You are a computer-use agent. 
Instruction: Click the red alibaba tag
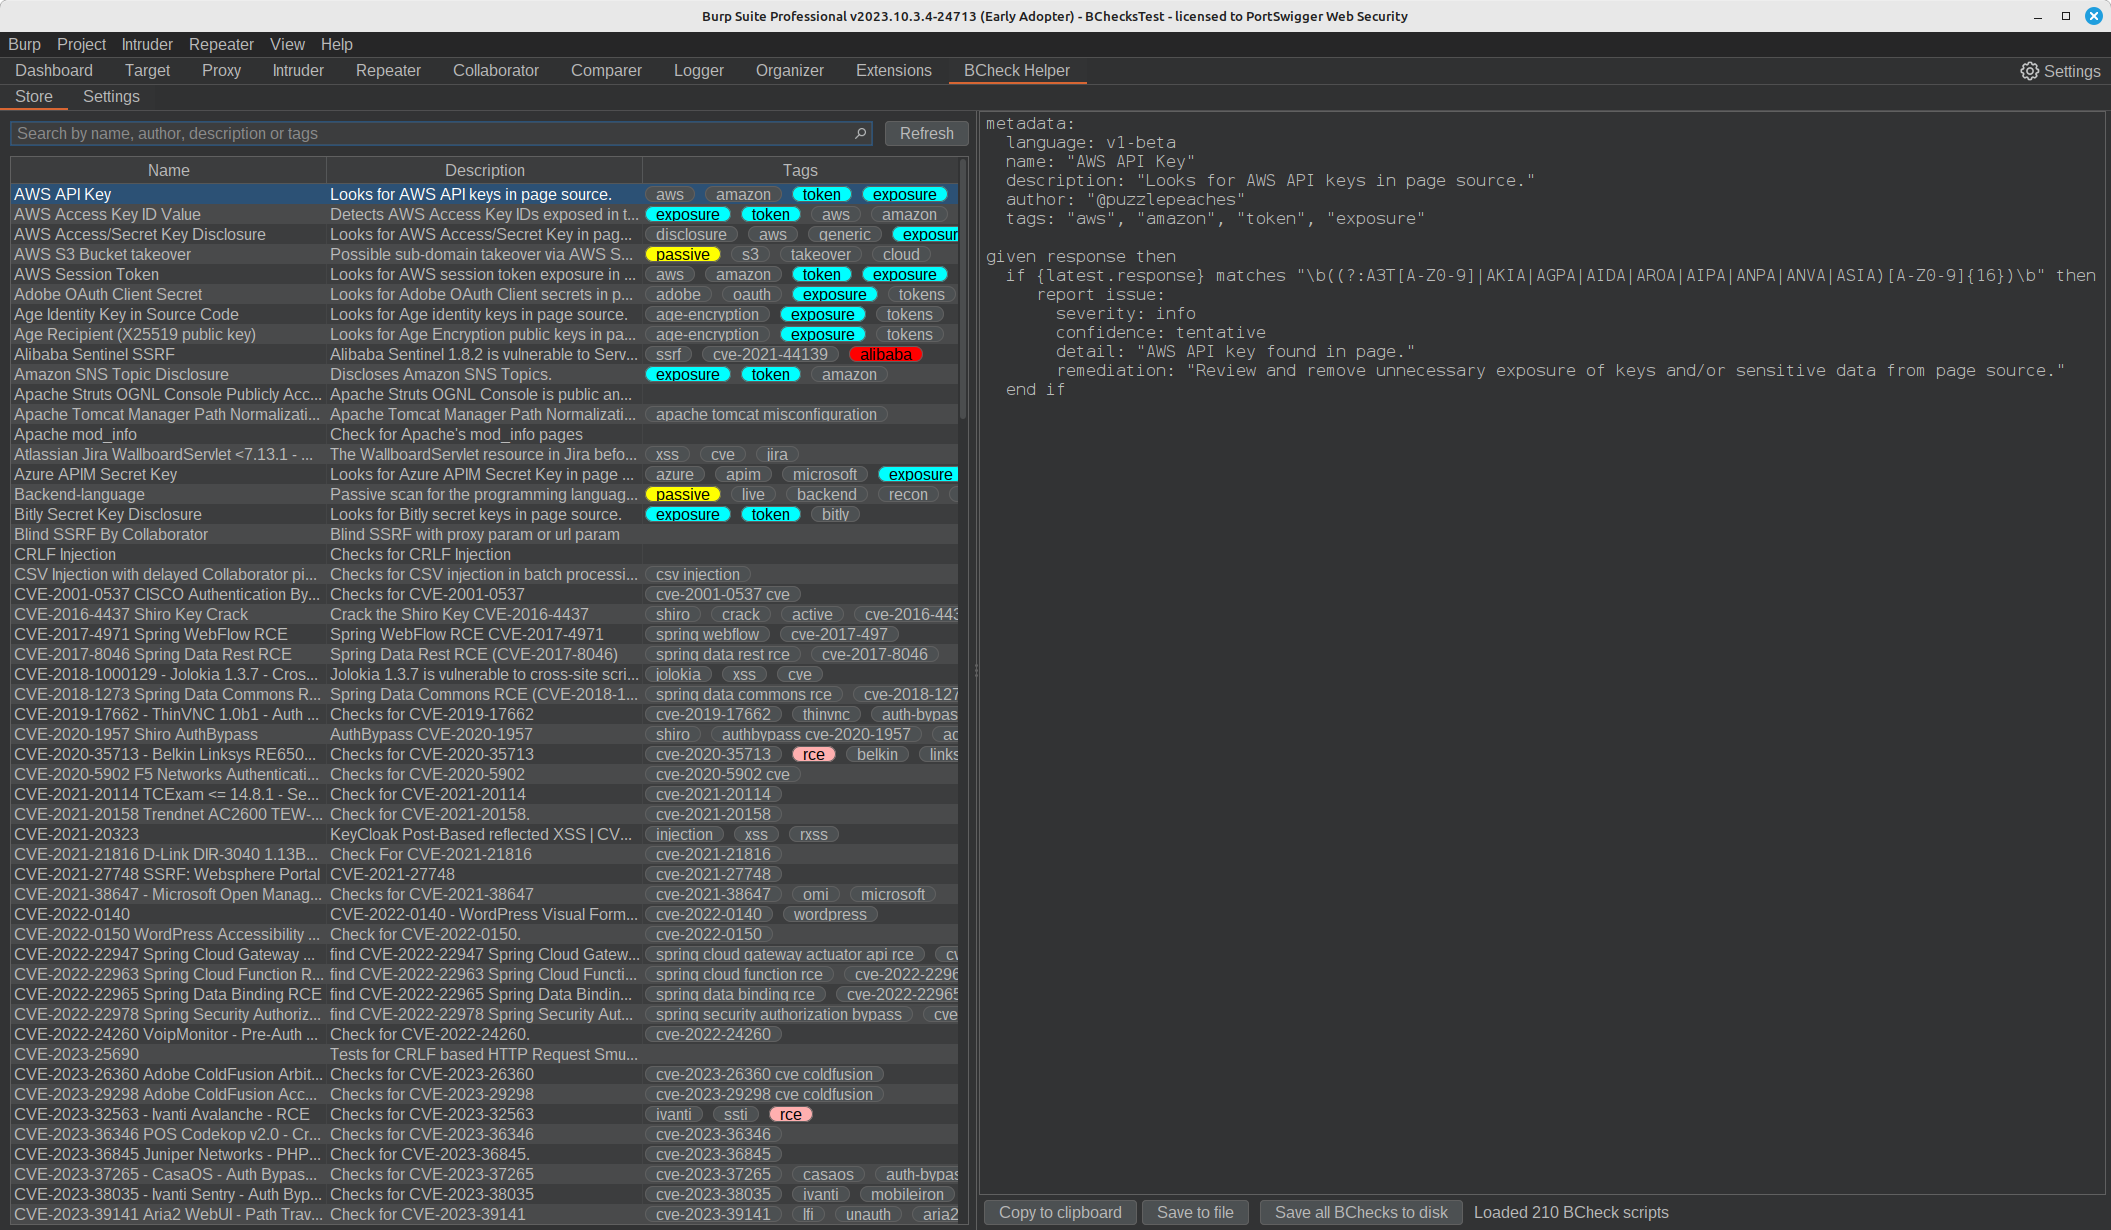(886, 354)
